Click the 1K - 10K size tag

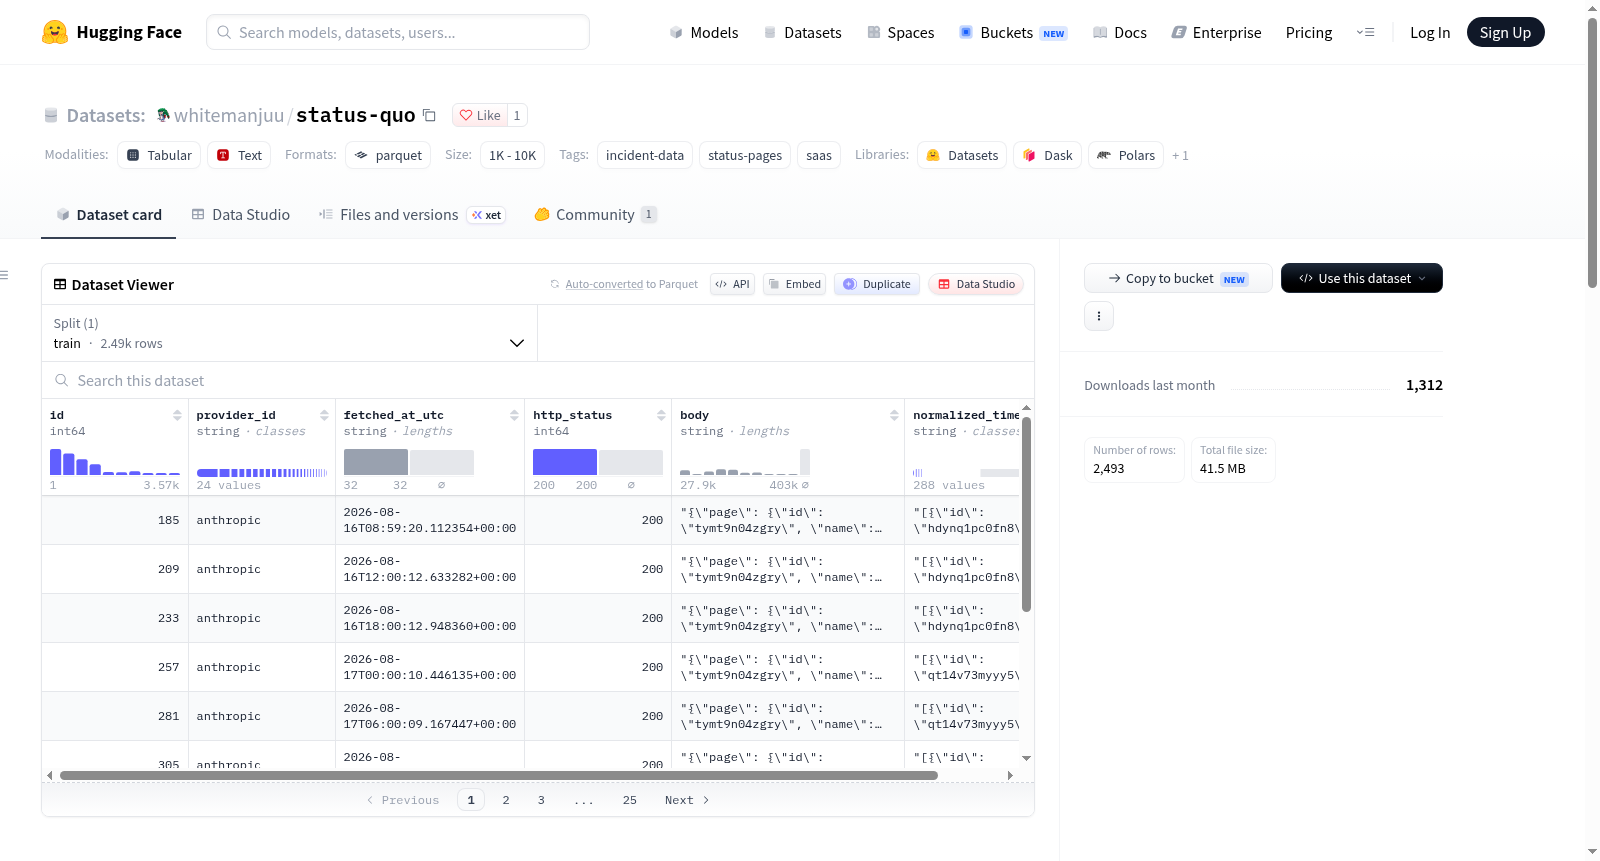point(512,155)
